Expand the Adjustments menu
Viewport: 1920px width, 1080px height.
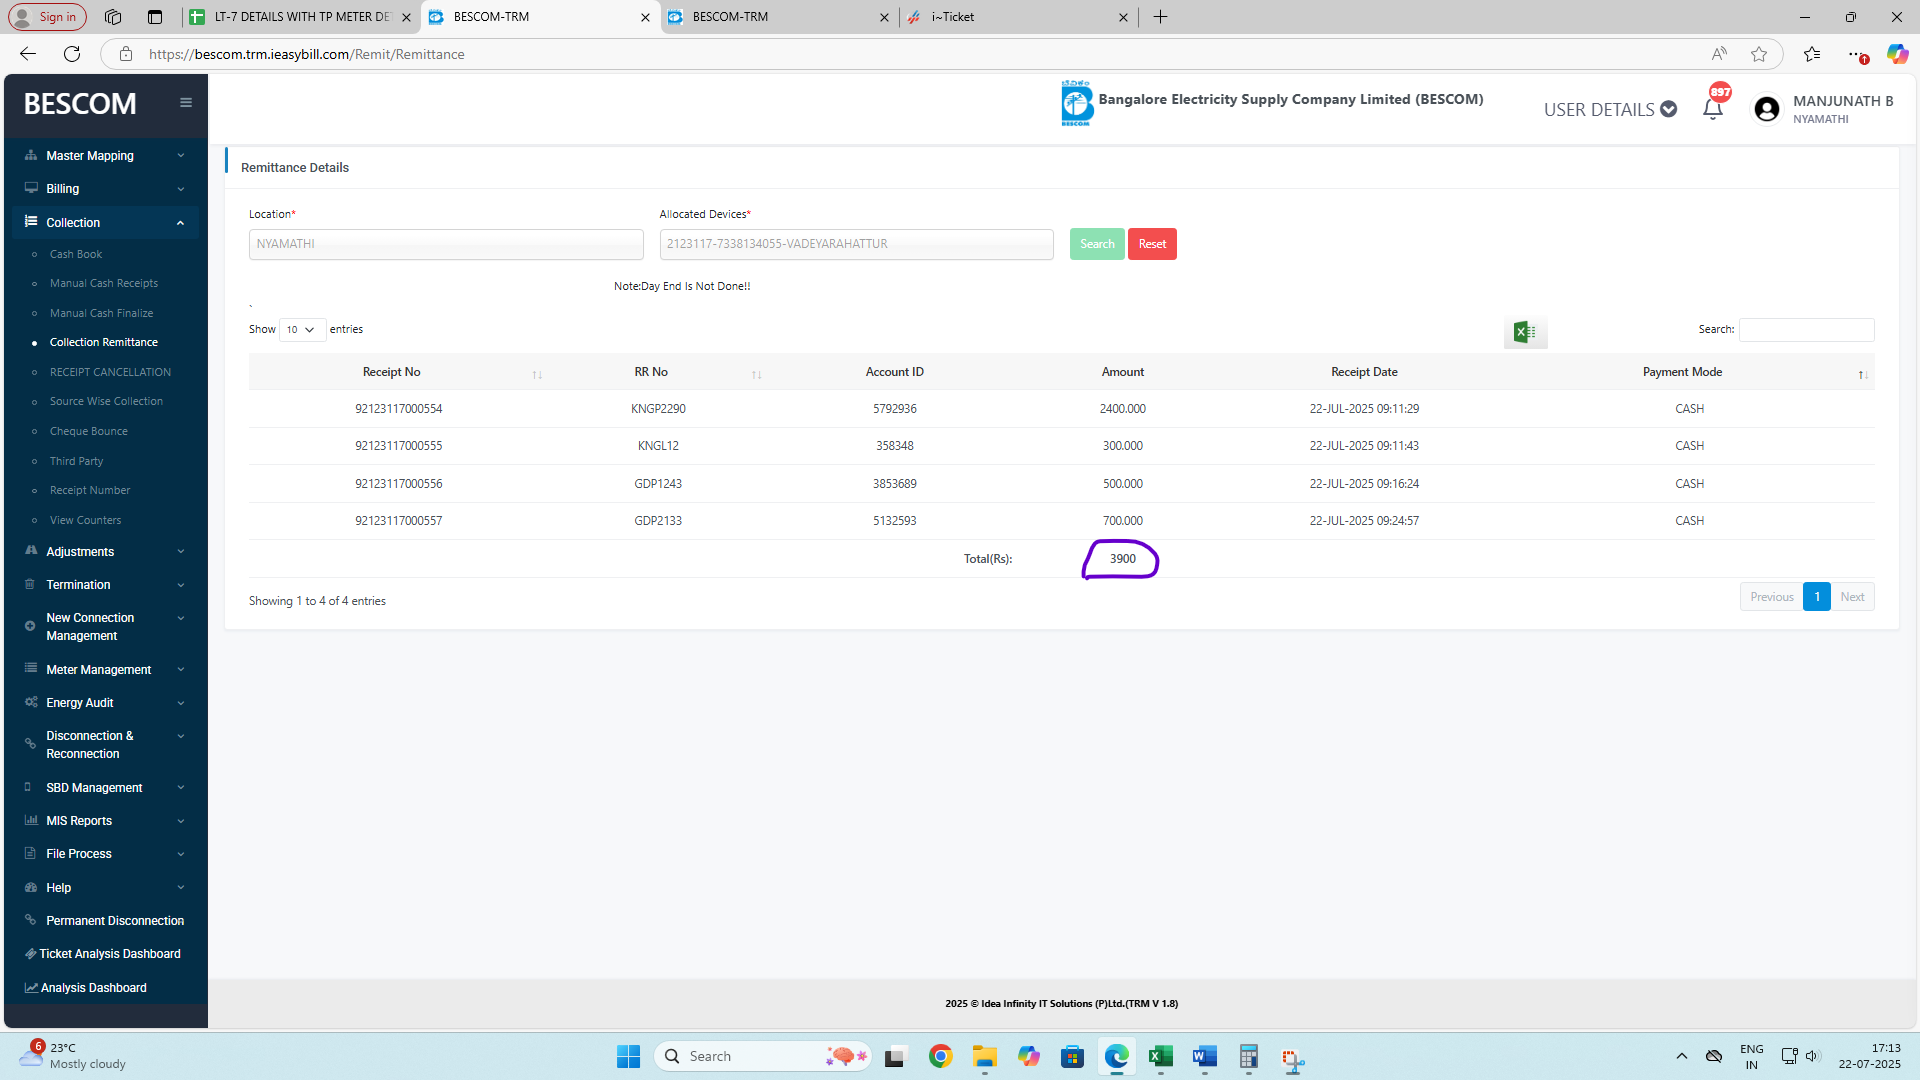(105, 551)
